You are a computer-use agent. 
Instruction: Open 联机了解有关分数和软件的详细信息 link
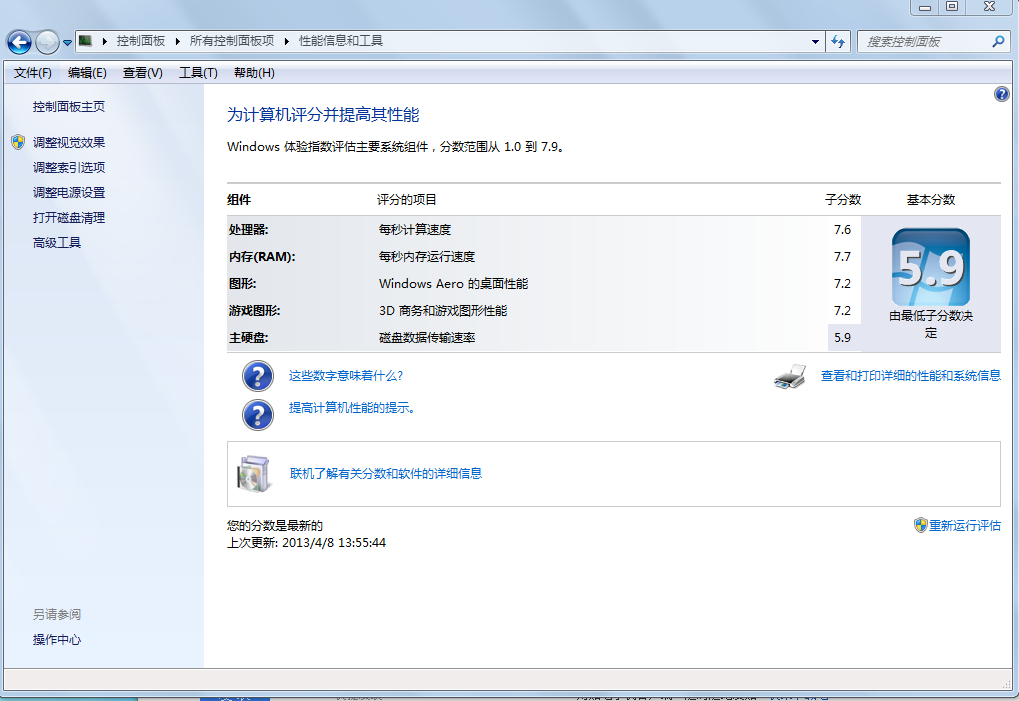[386, 474]
